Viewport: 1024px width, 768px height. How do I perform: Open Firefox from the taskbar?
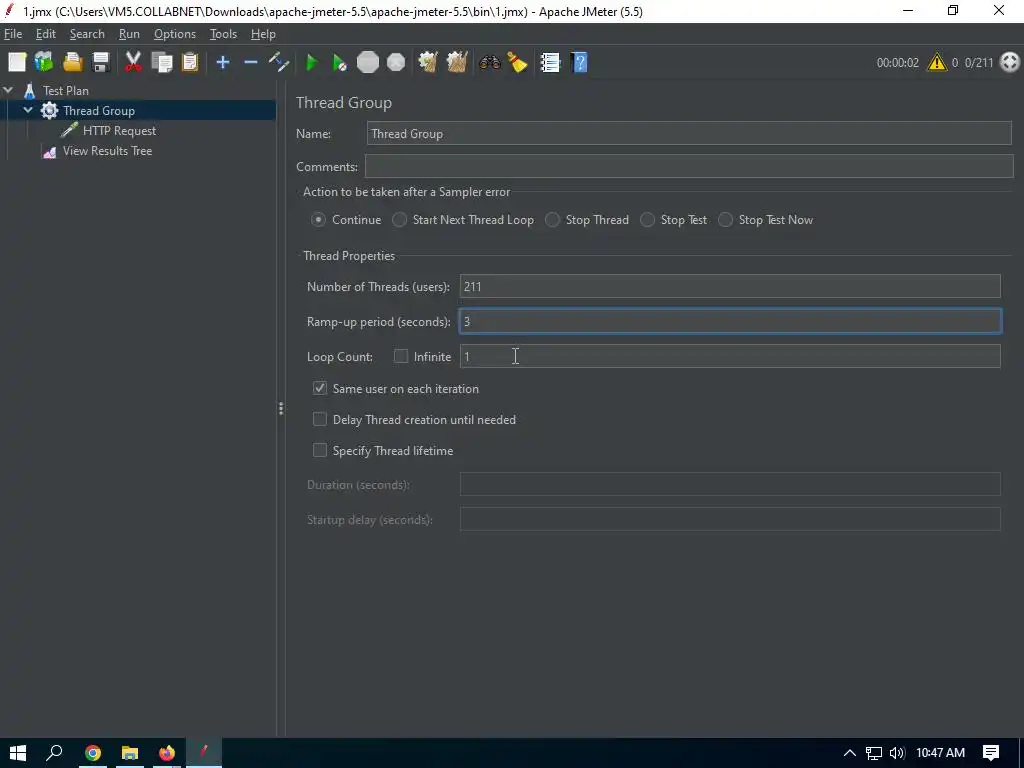(x=167, y=753)
